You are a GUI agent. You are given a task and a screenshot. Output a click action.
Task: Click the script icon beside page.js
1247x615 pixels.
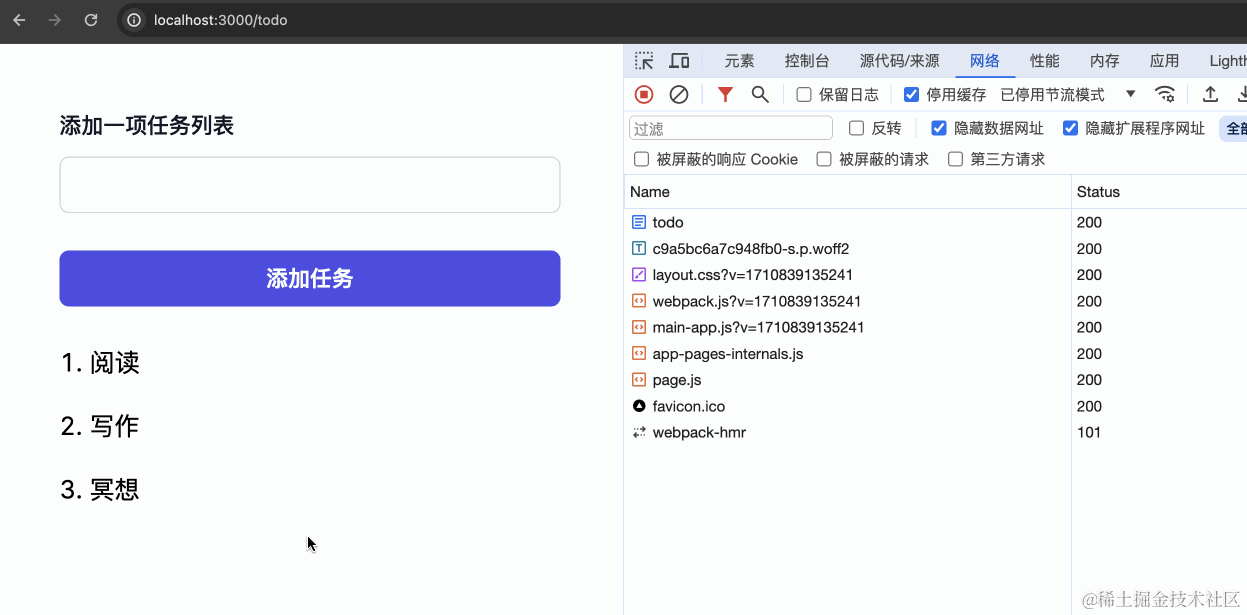coord(639,380)
